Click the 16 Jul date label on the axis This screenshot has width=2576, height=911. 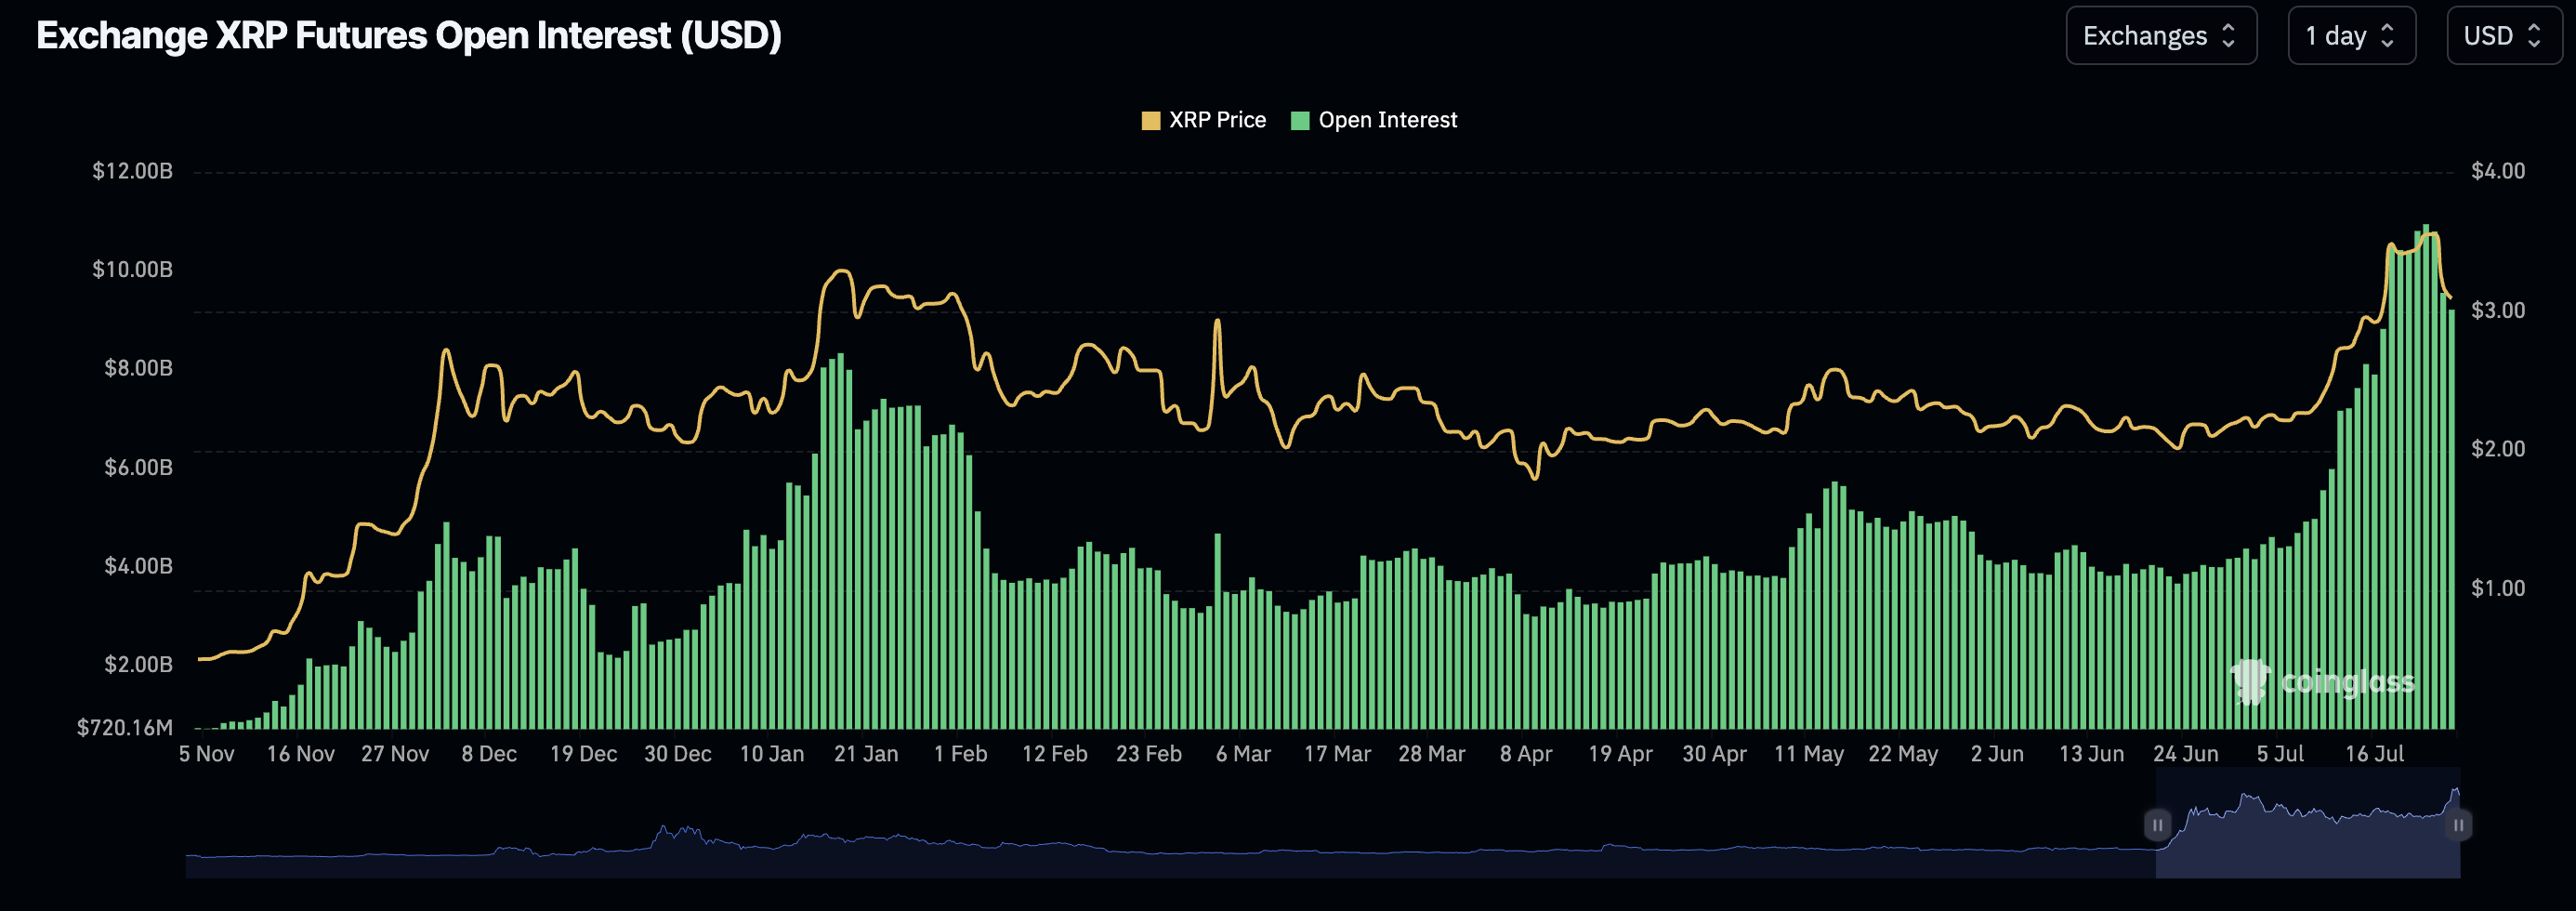click(x=2374, y=754)
